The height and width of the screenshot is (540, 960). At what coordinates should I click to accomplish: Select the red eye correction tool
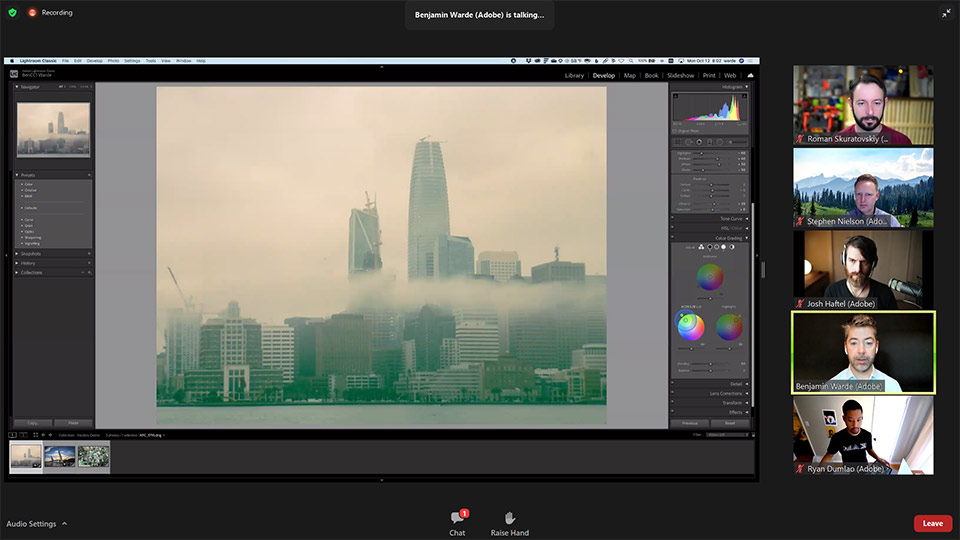699,142
